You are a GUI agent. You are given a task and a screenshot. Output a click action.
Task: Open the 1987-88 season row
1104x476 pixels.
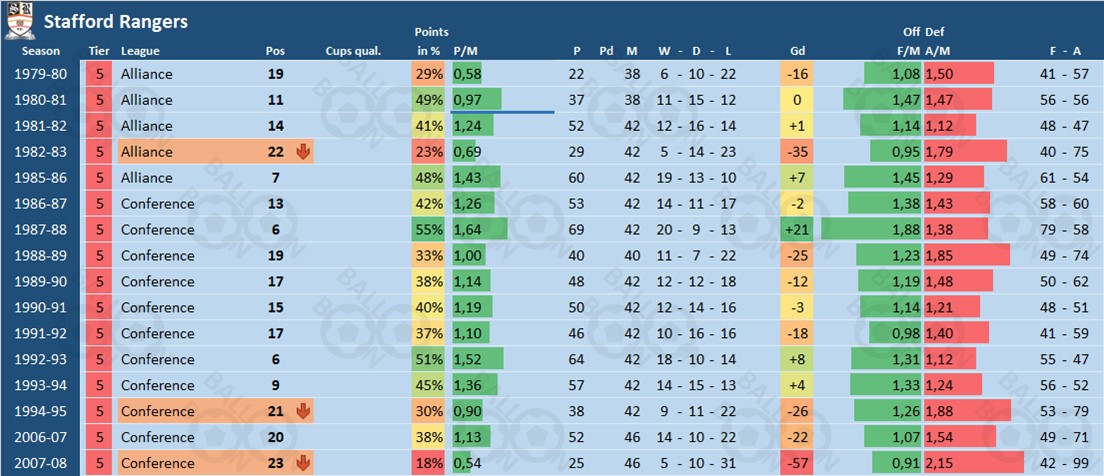click(x=41, y=230)
